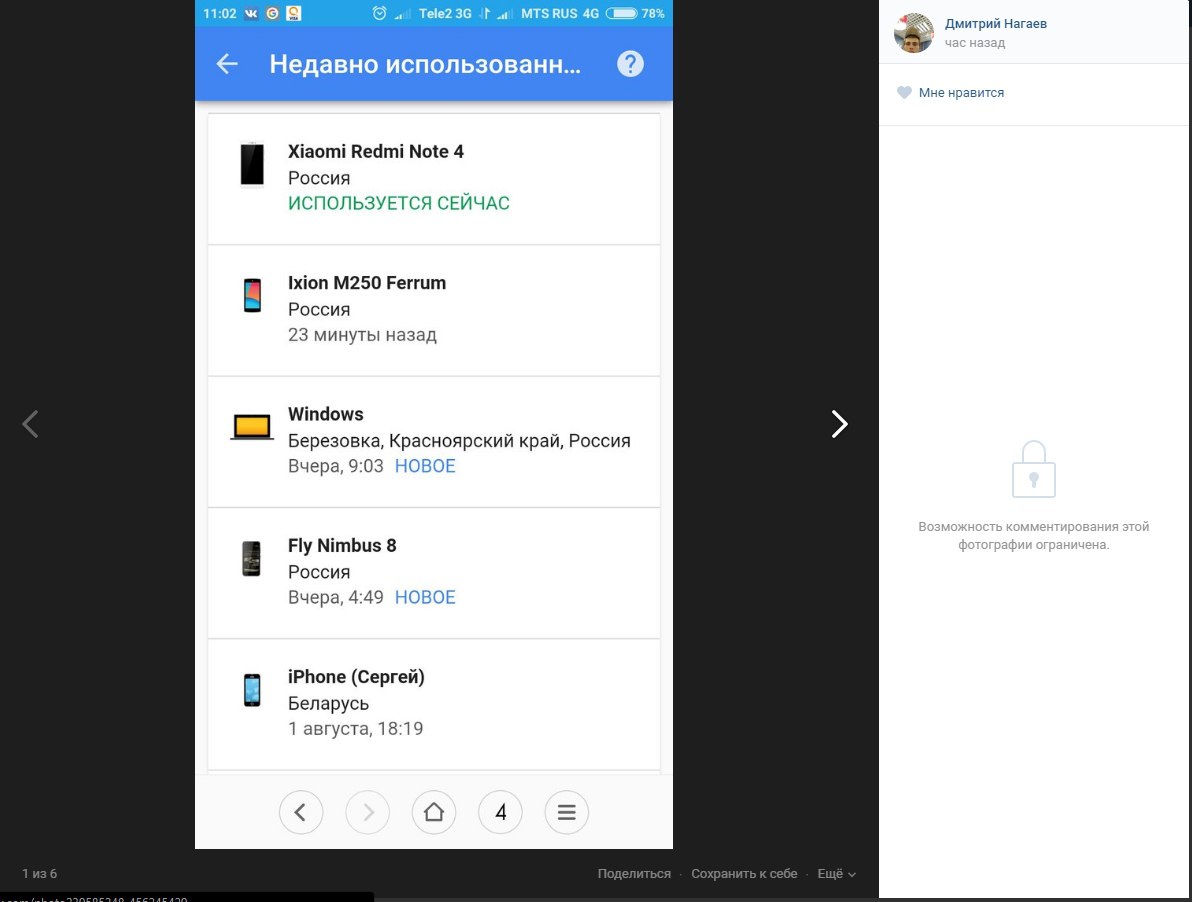Open the help question mark icon
This screenshot has width=1192, height=902.
click(630, 64)
